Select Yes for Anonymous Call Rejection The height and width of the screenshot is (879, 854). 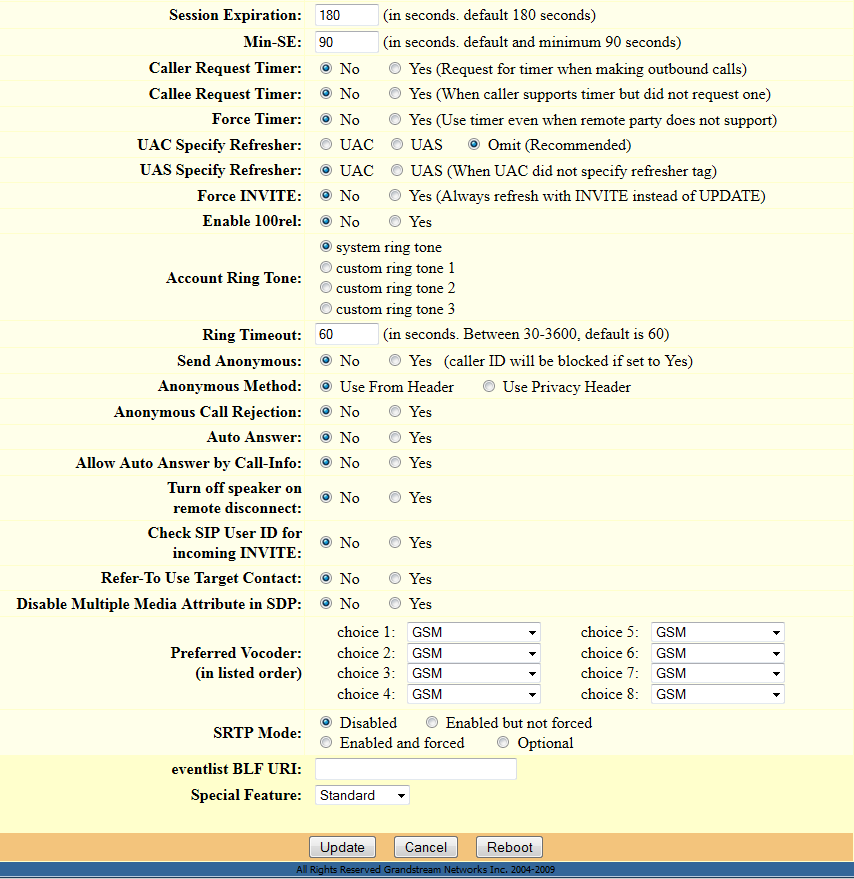click(395, 411)
